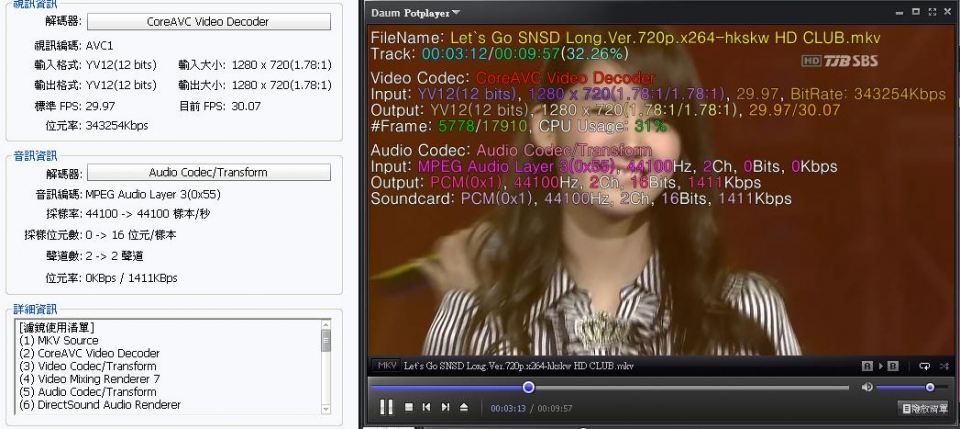Close the Potplayer window

tap(949, 12)
